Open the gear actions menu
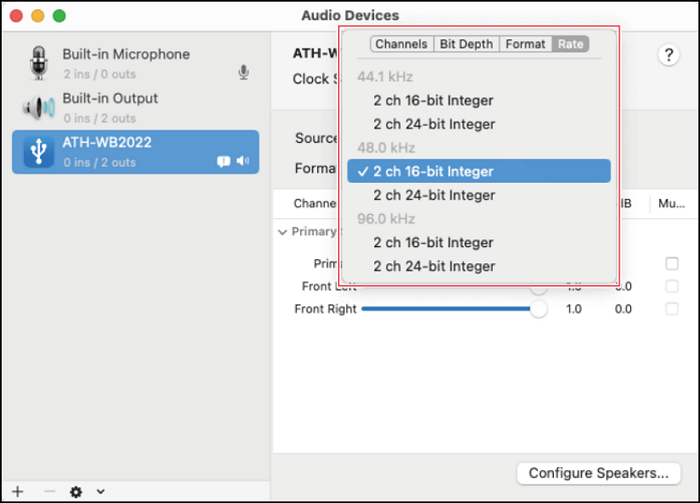This screenshot has width=700, height=503. click(x=76, y=491)
